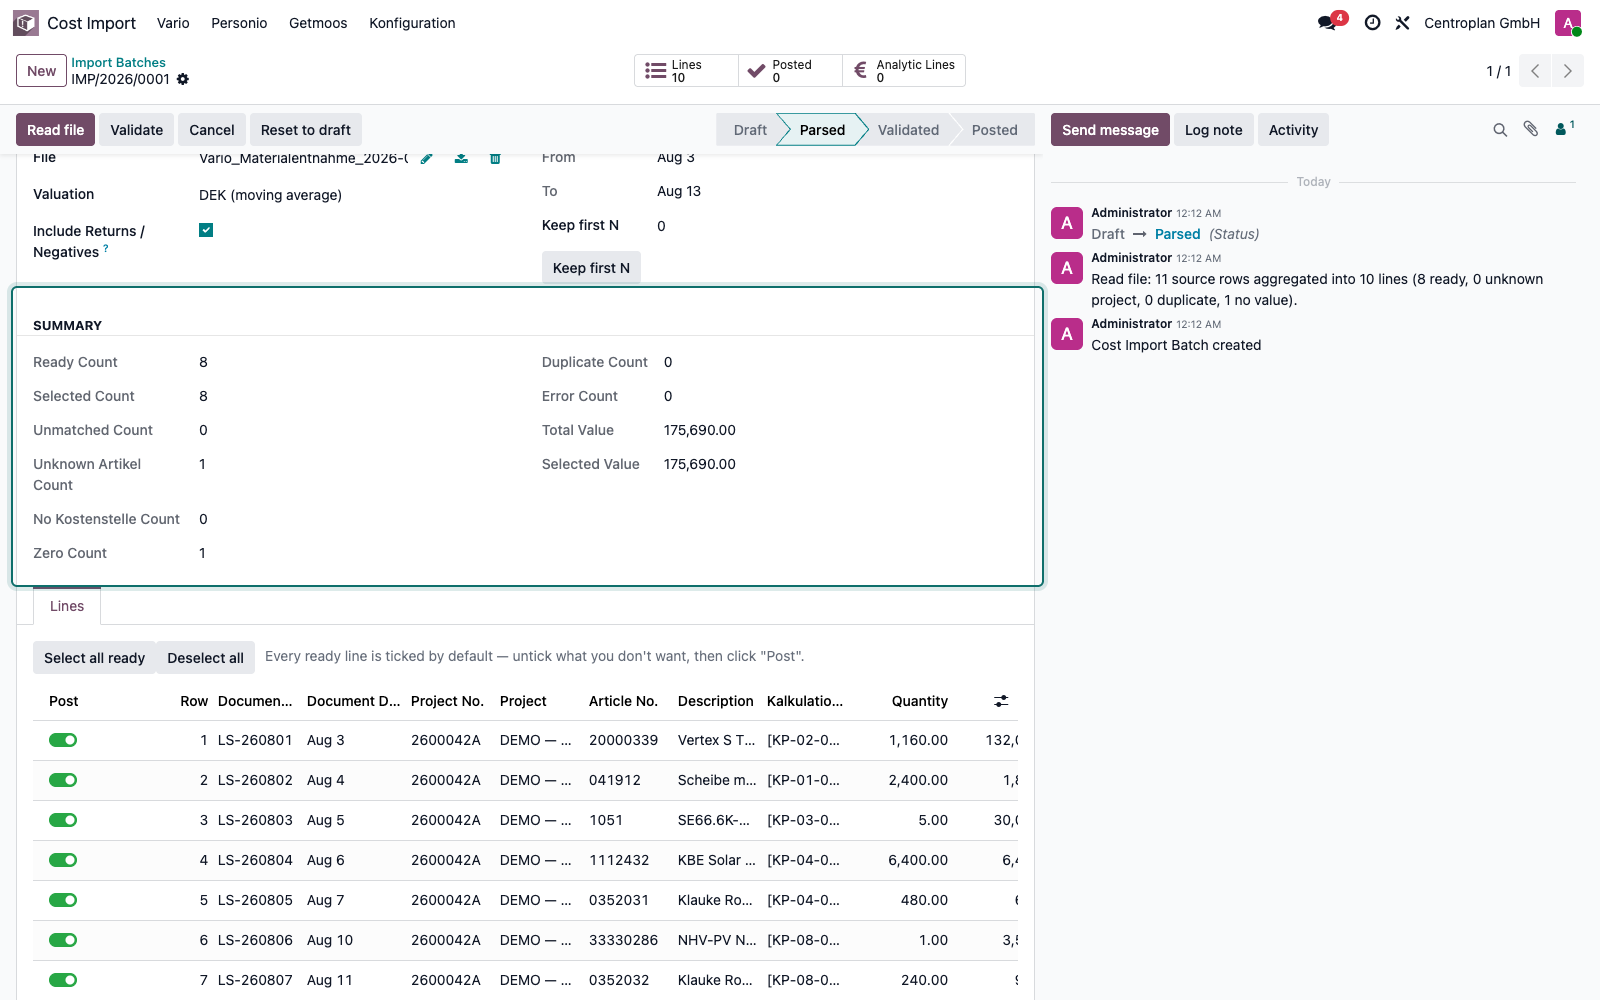Disable Post switch for LS-260804
1600x1000 pixels.
(x=63, y=860)
